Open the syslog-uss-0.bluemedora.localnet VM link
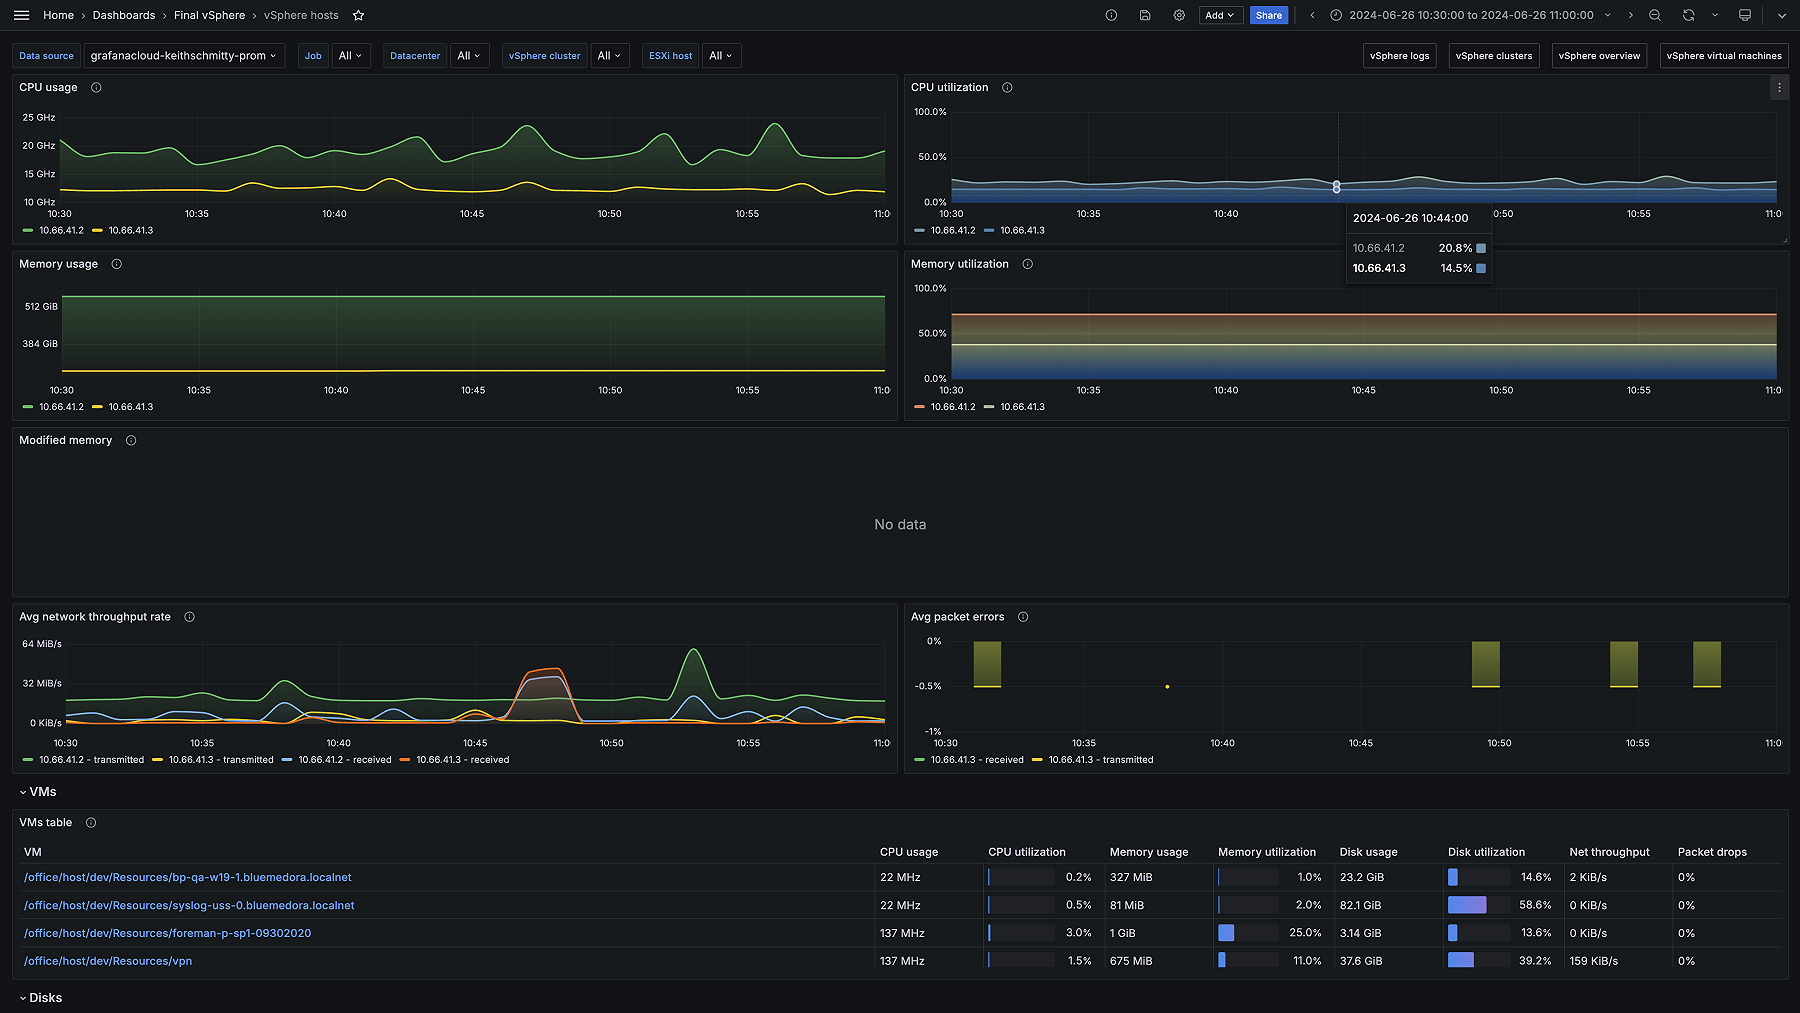 pos(189,906)
